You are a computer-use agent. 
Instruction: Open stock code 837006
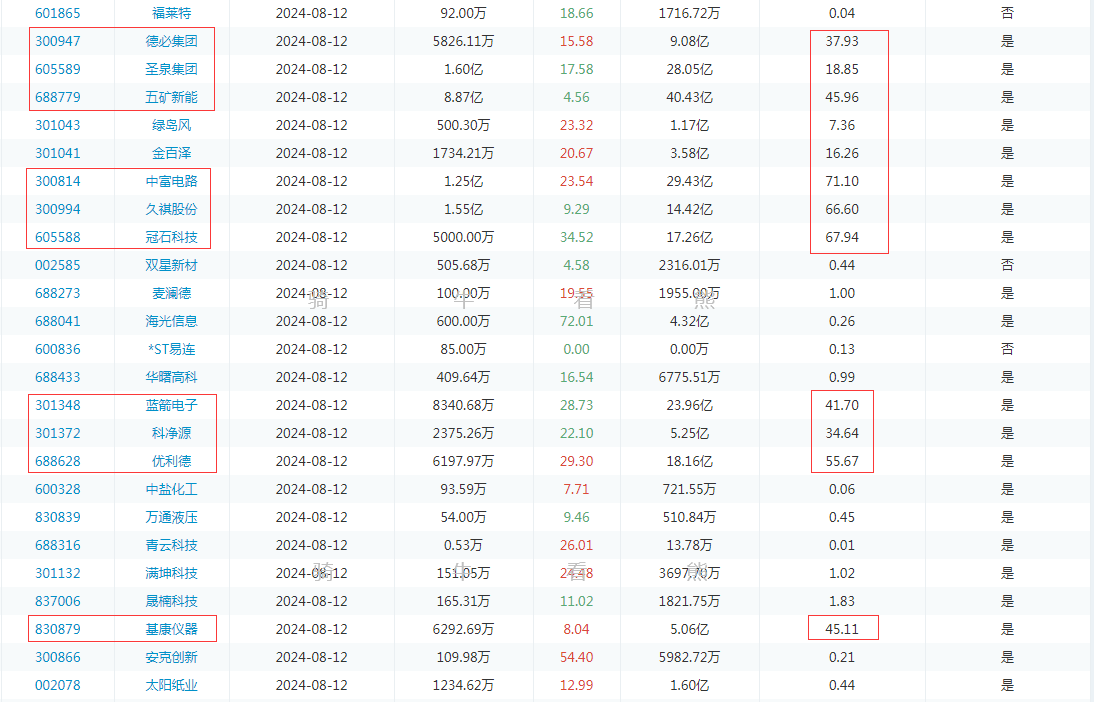pos(58,601)
